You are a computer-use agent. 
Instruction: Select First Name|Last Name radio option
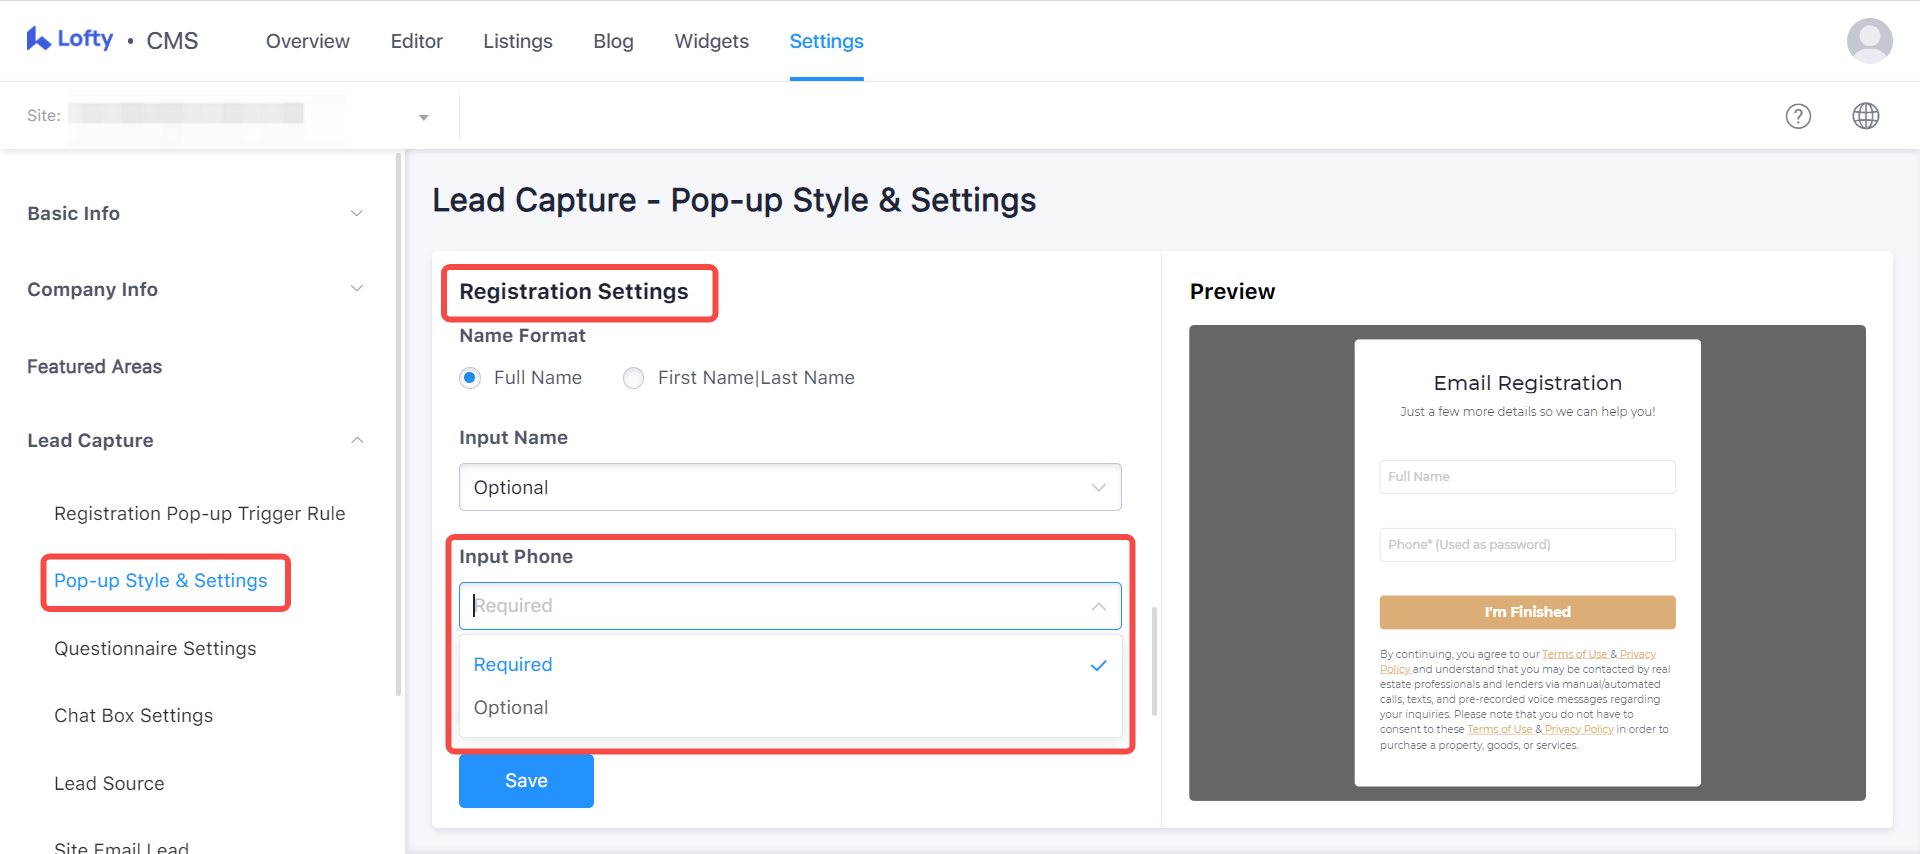[x=633, y=378]
